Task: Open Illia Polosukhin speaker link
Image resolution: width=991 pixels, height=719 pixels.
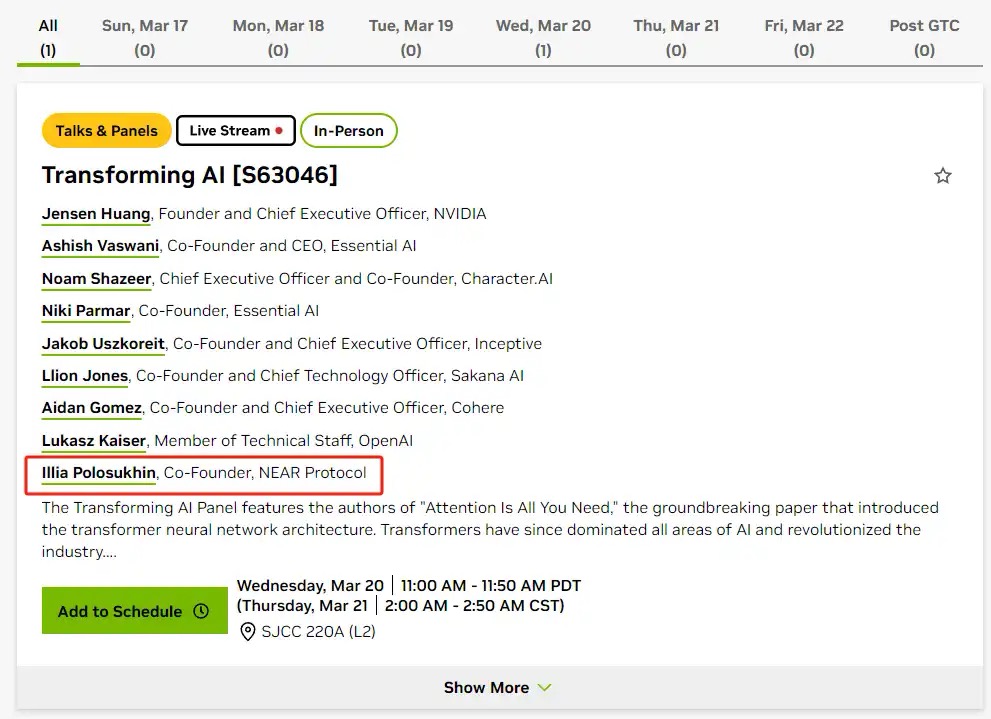Action: [99, 473]
